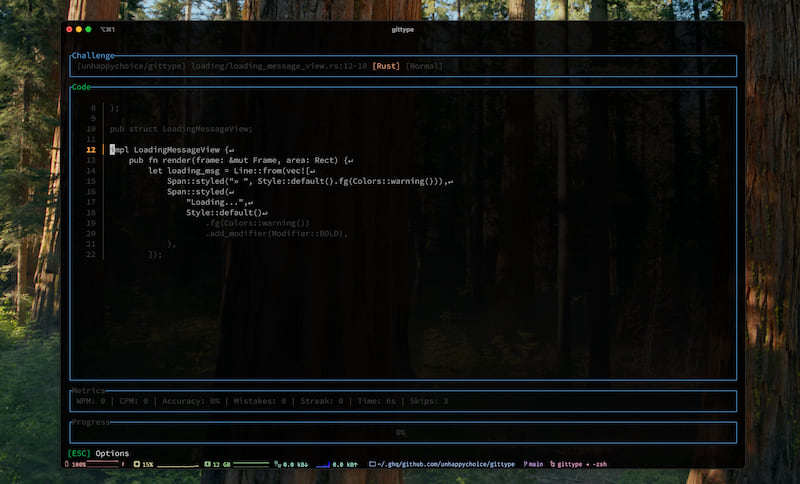Click the Challenge panel title
800x484 pixels.
(92, 55)
